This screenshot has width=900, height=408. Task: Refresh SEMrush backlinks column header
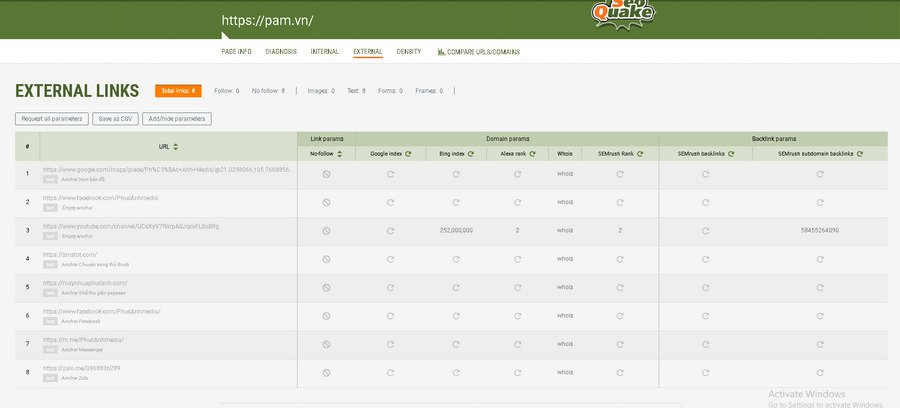tap(732, 154)
